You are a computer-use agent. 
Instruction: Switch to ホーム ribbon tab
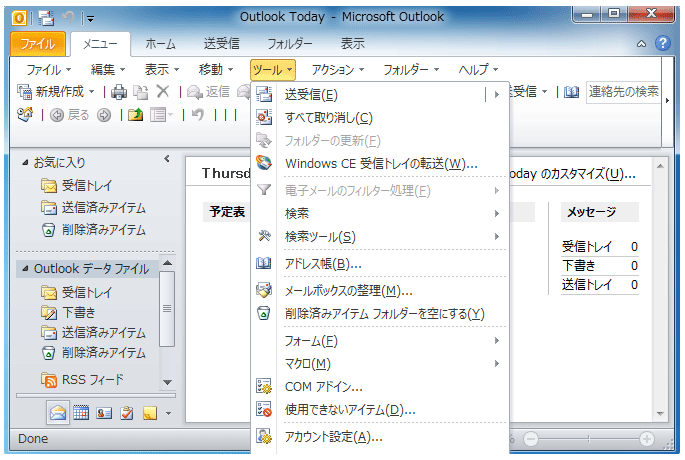coord(161,44)
